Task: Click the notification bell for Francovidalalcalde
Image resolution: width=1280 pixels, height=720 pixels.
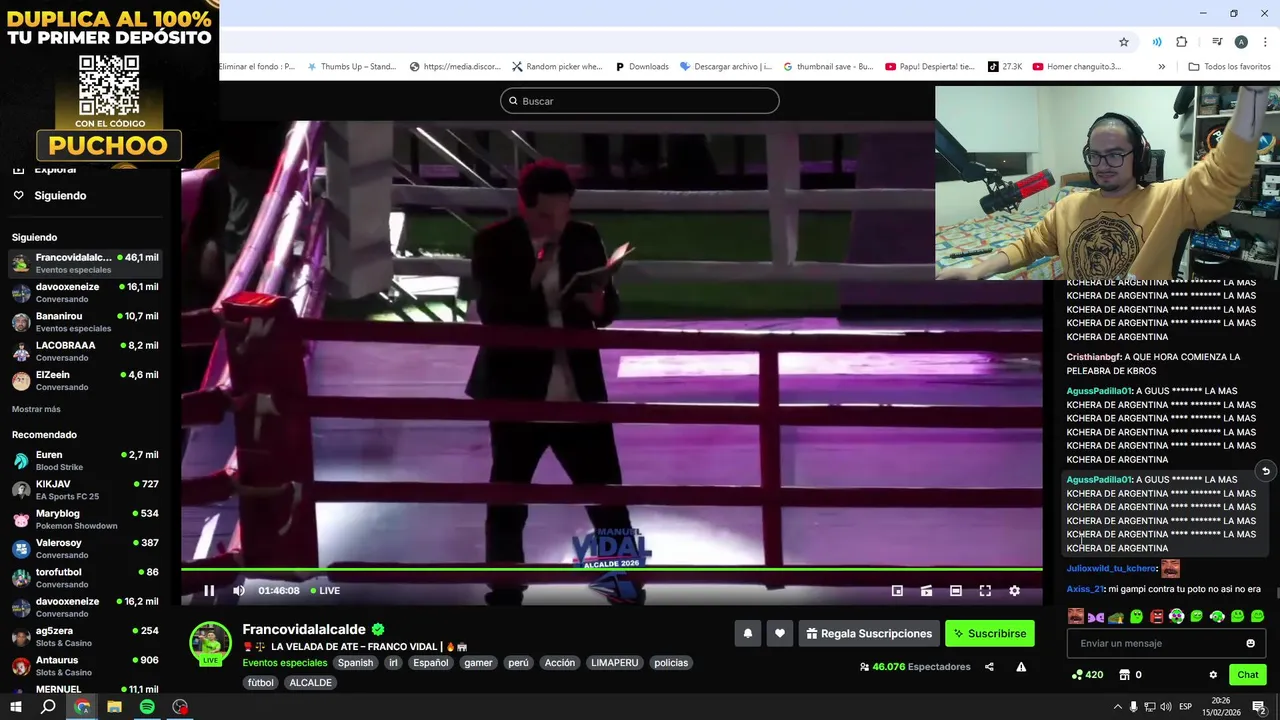Action: pyautogui.click(x=747, y=633)
